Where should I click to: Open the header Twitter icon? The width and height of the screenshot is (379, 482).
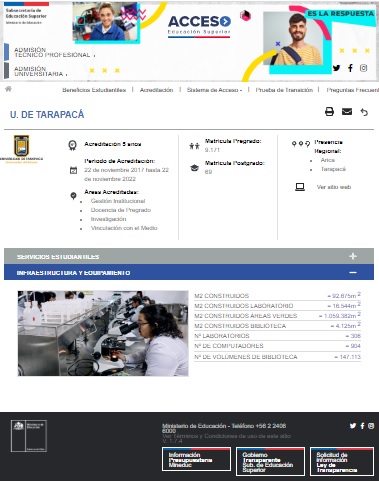337,68
